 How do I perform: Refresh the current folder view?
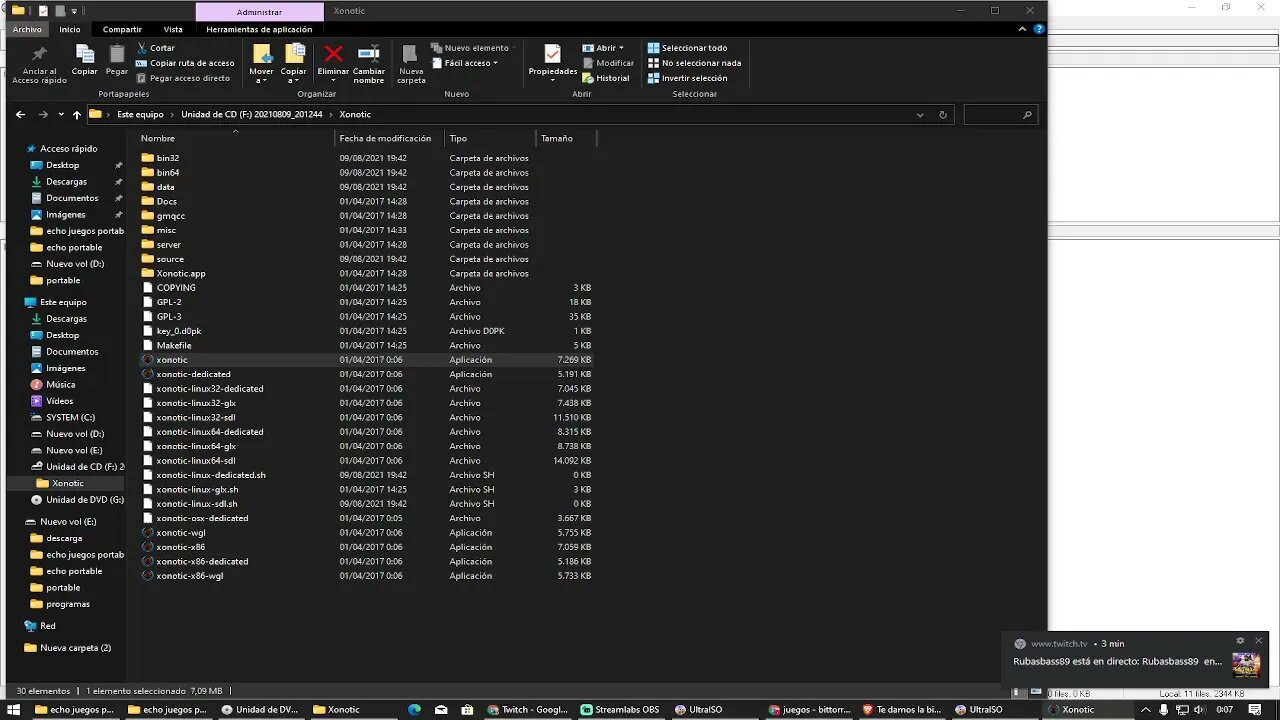[942, 115]
